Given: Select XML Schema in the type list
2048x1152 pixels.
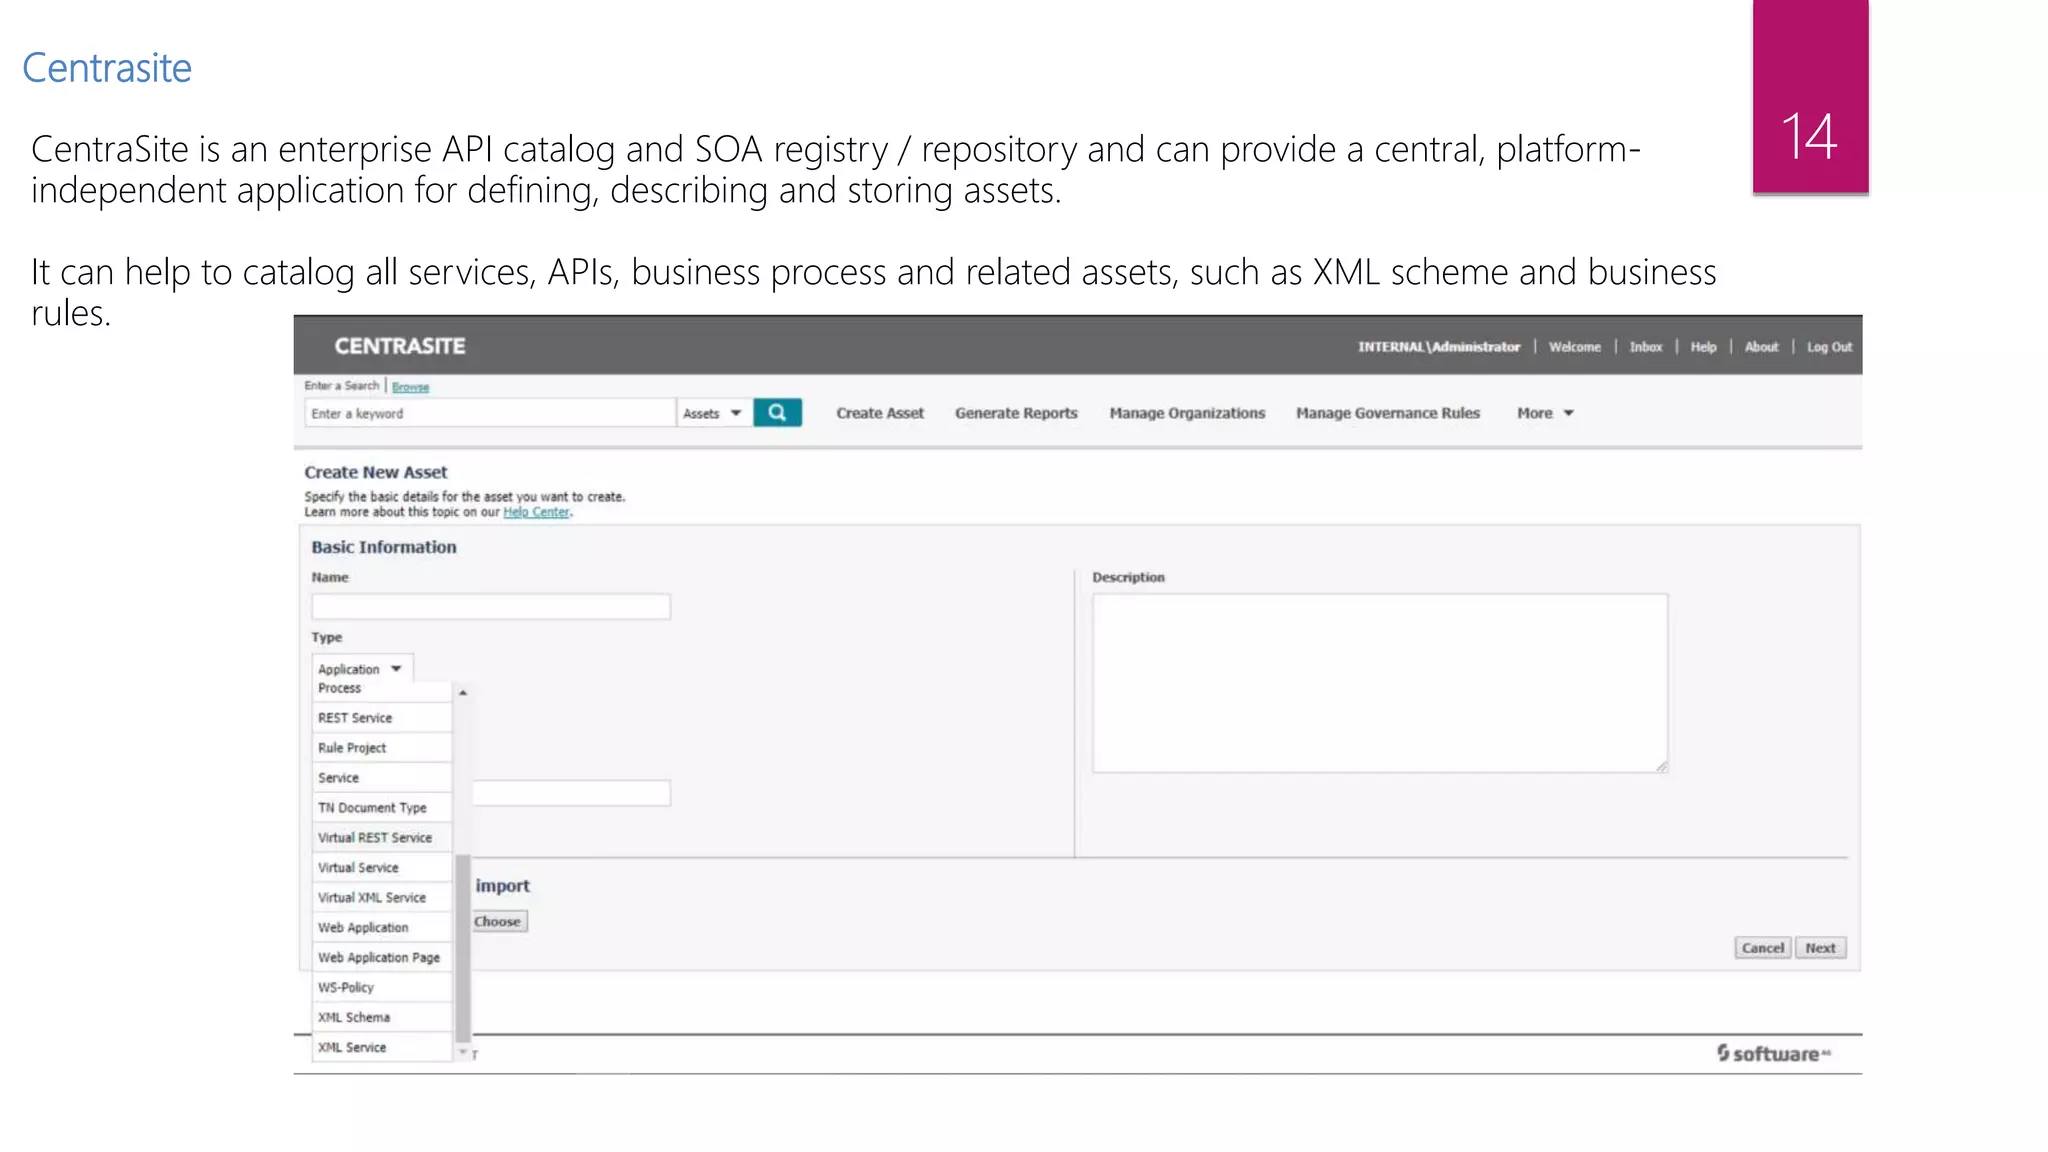Looking at the screenshot, I should pos(354,1017).
